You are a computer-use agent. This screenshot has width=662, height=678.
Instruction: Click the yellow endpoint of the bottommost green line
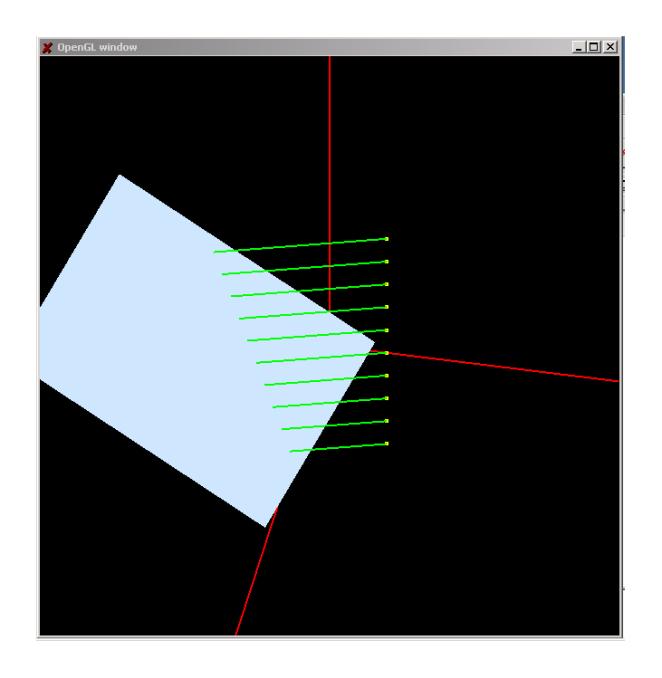tap(387, 443)
